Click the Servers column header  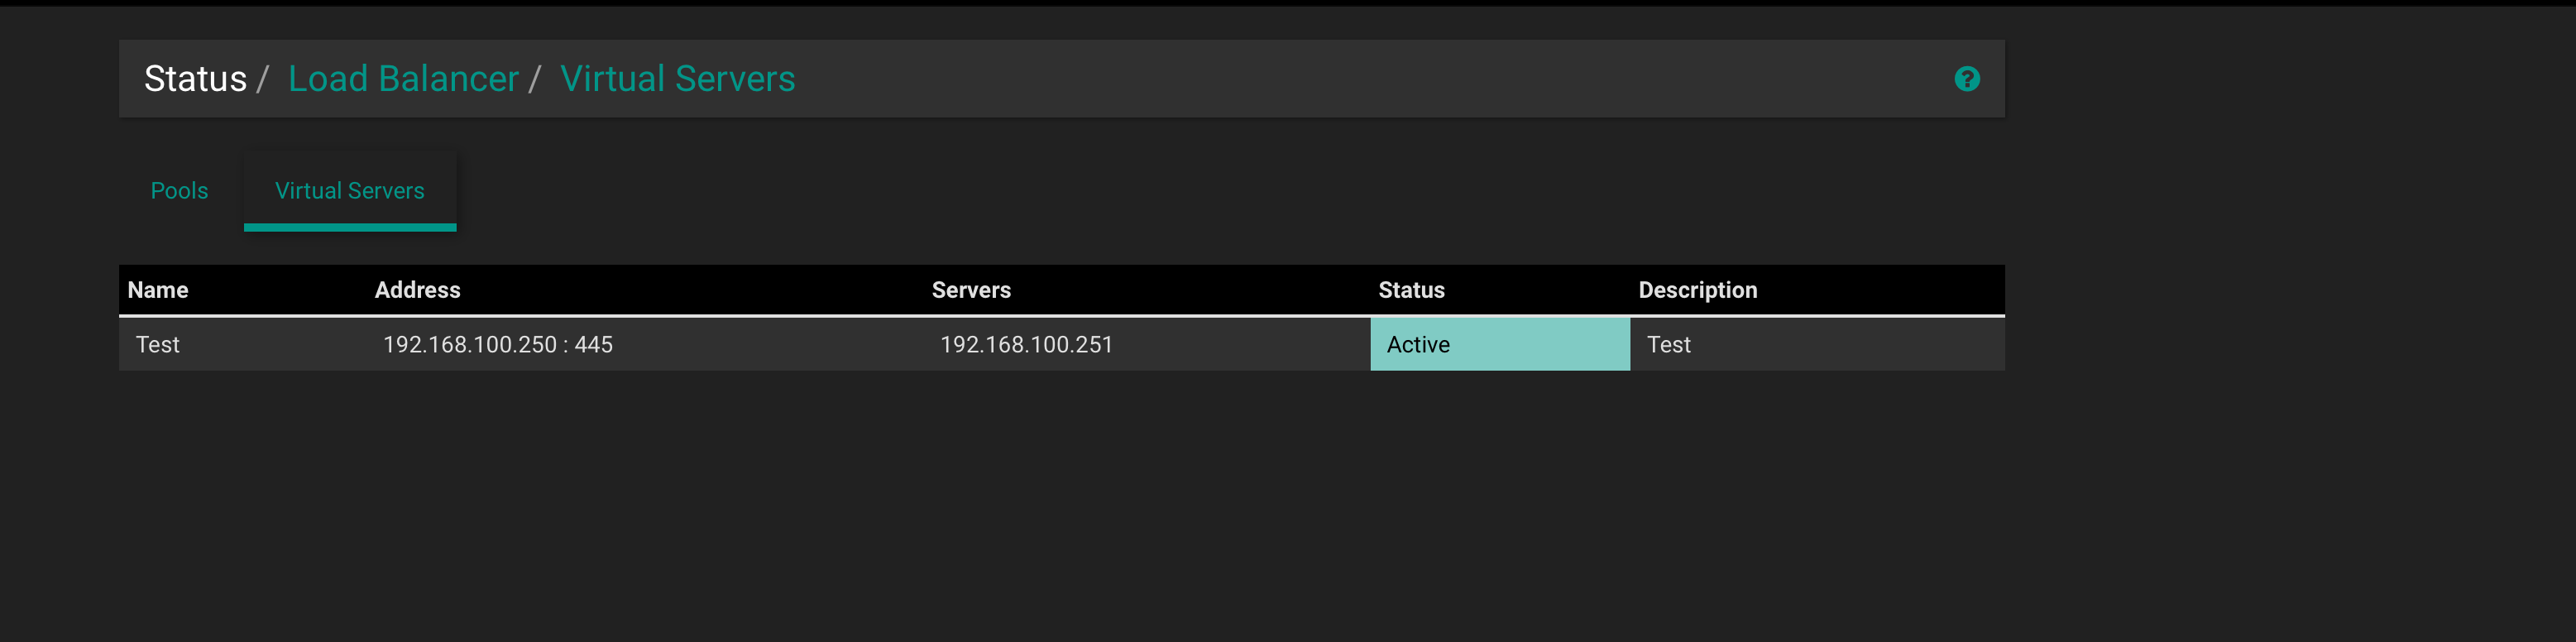pos(971,290)
